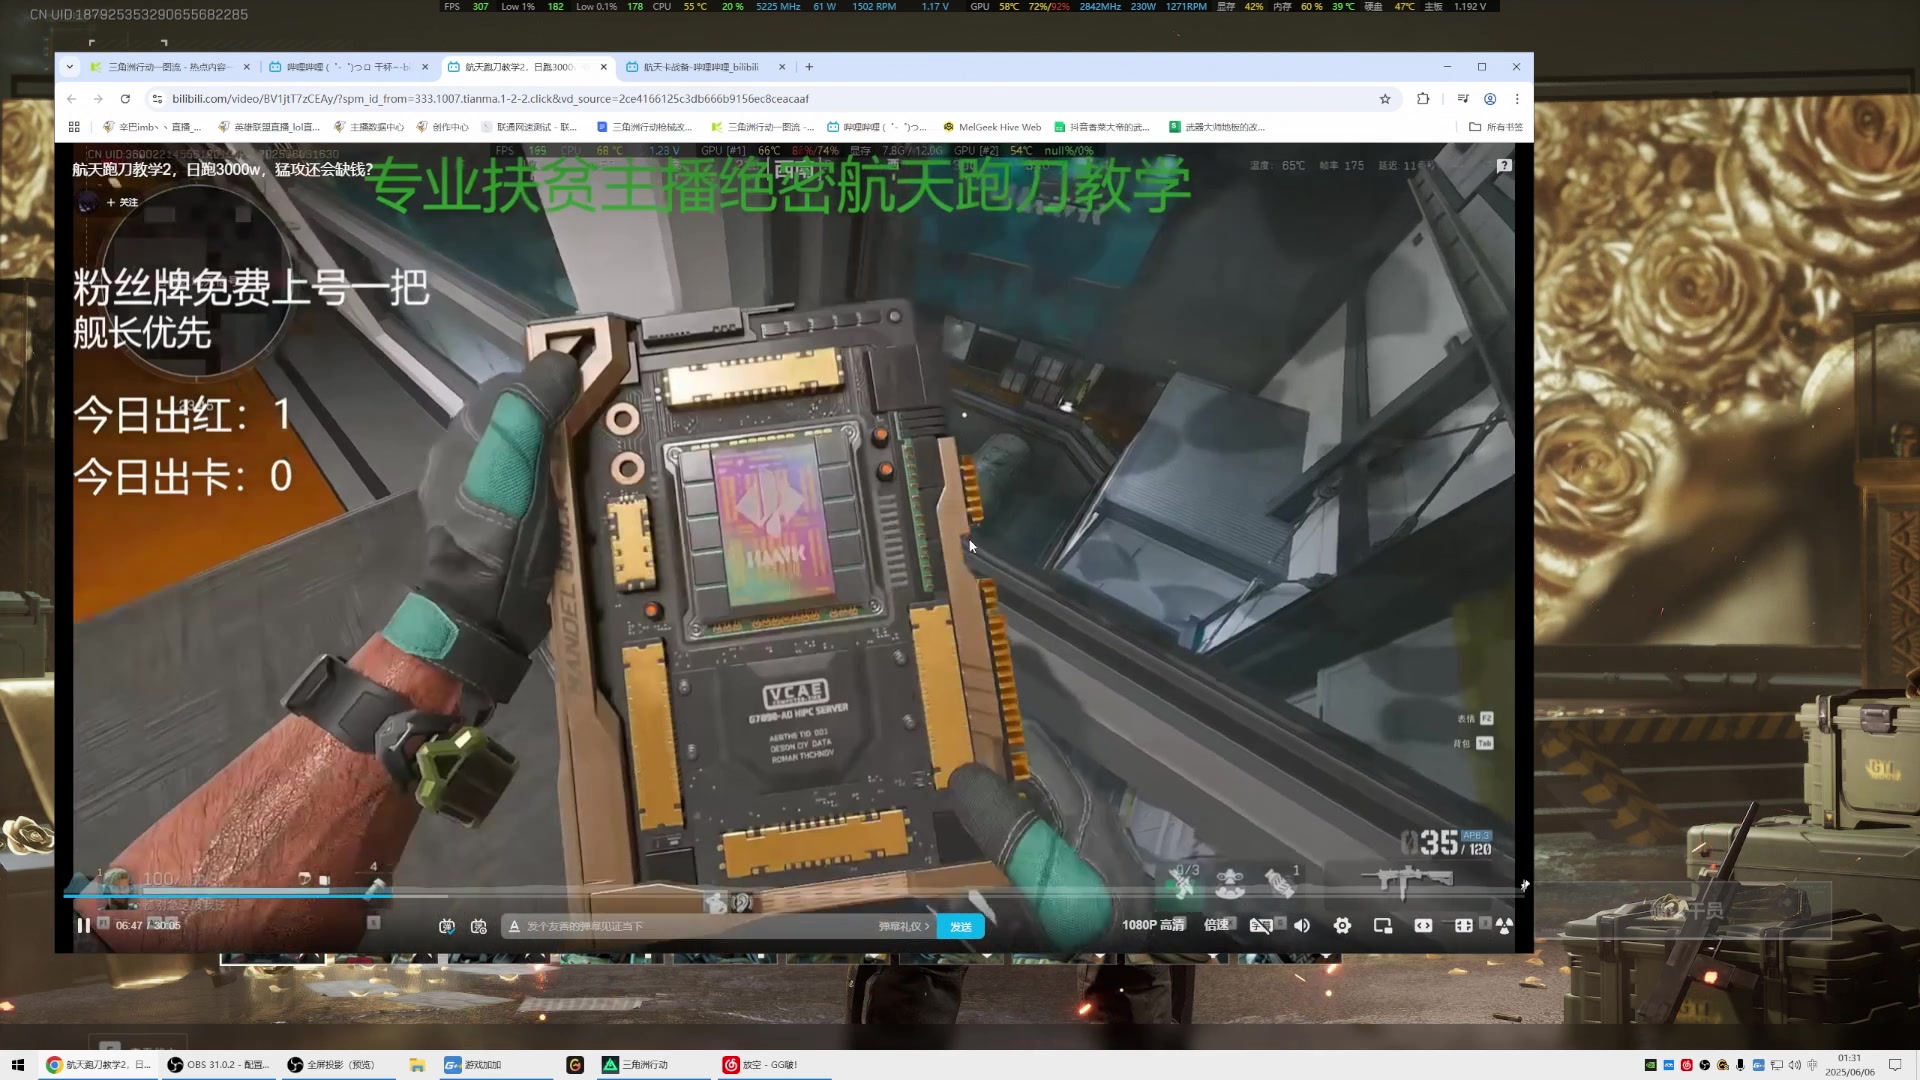Open the 抖音香菜大帝 bookmark

pyautogui.click(x=1102, y=127)
